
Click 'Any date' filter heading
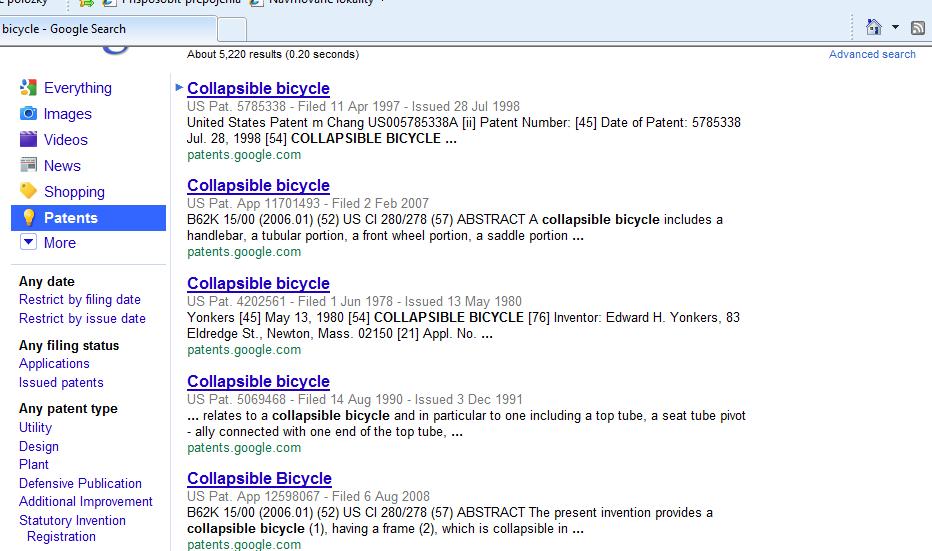[47, 282]
